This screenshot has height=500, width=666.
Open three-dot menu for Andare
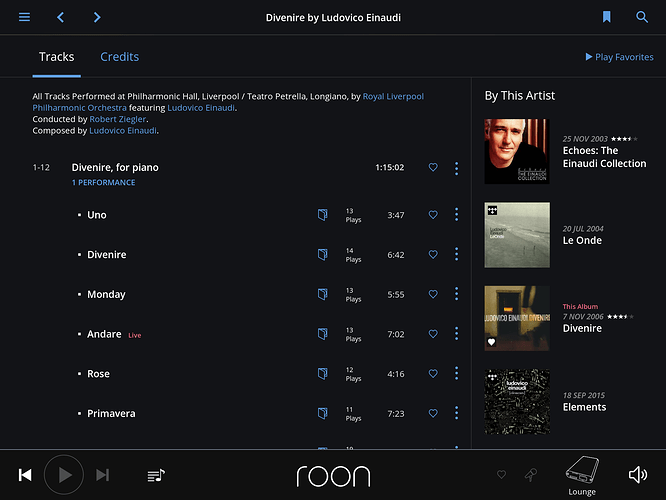pos(457,333)
